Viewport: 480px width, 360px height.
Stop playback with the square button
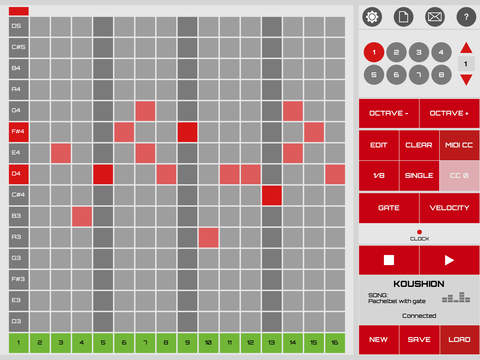[x=389, y=260]
